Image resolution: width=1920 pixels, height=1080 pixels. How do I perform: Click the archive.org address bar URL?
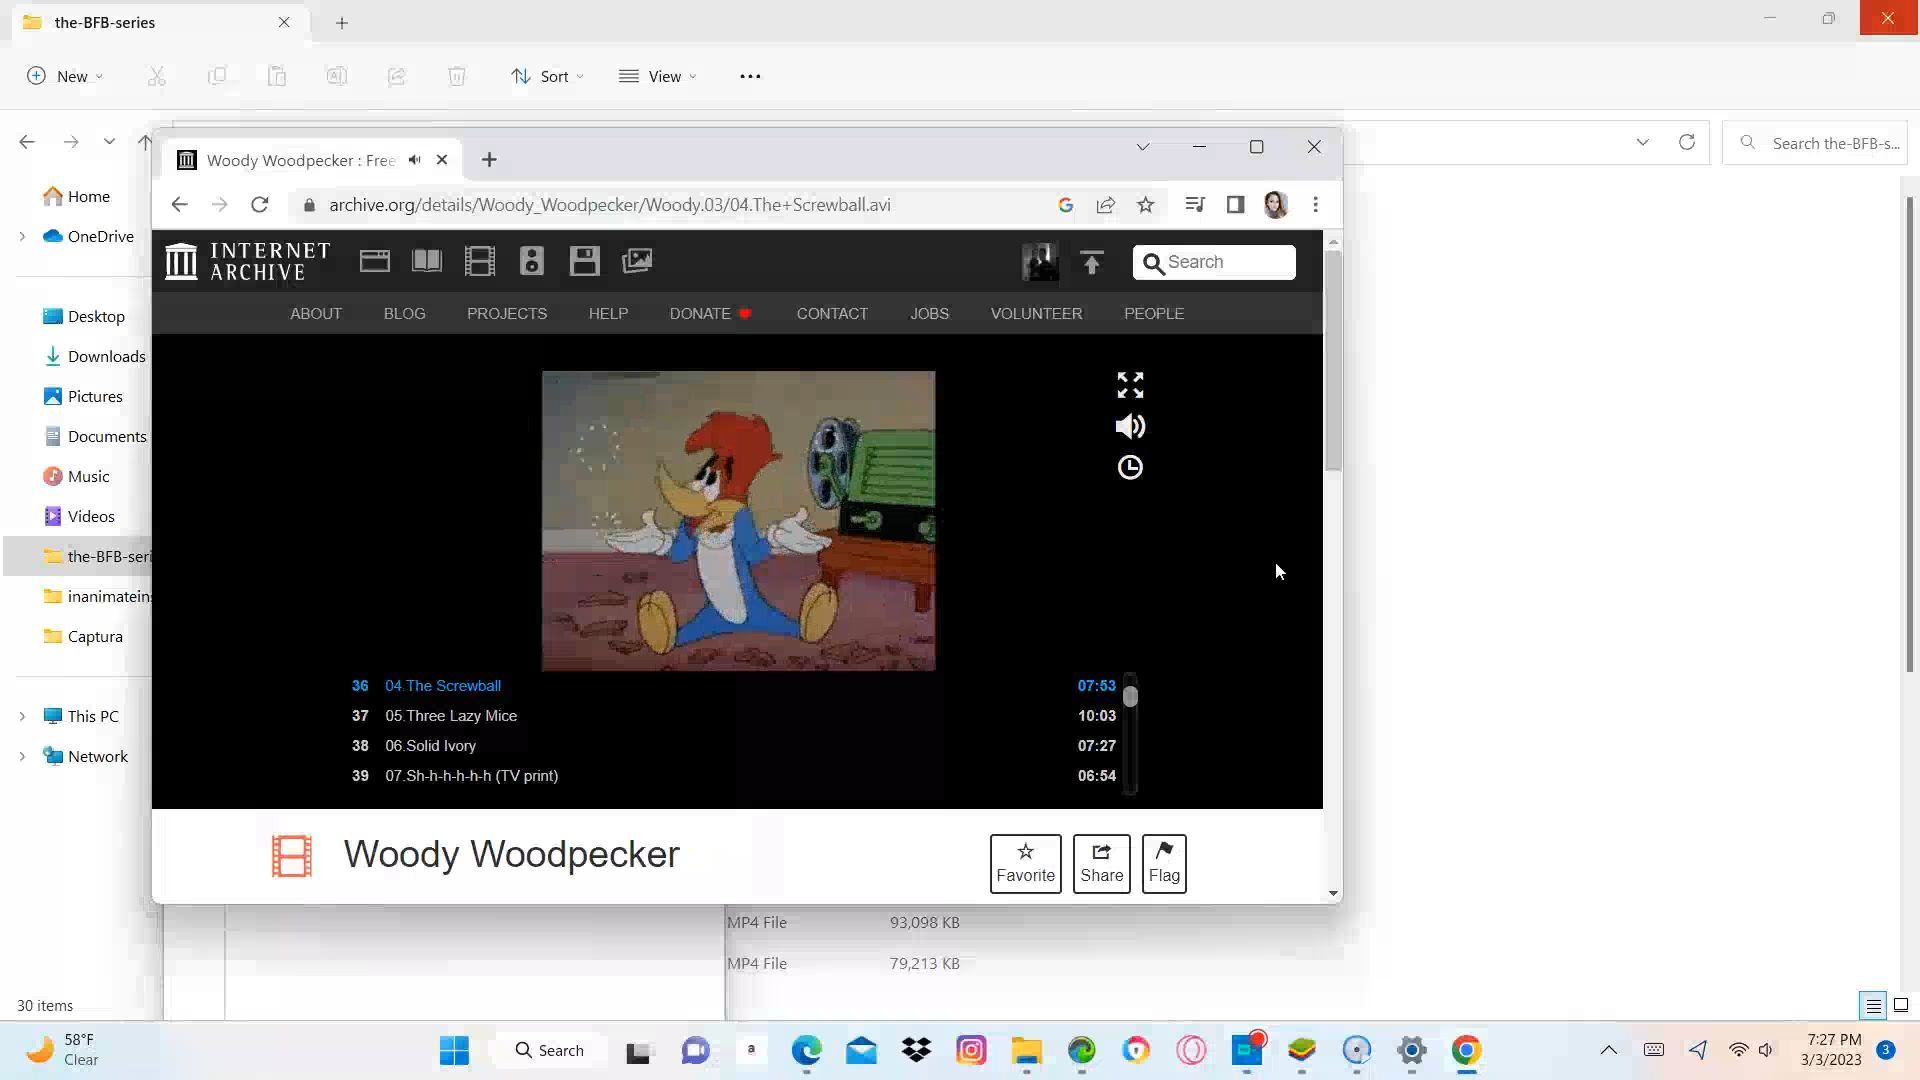610,205
